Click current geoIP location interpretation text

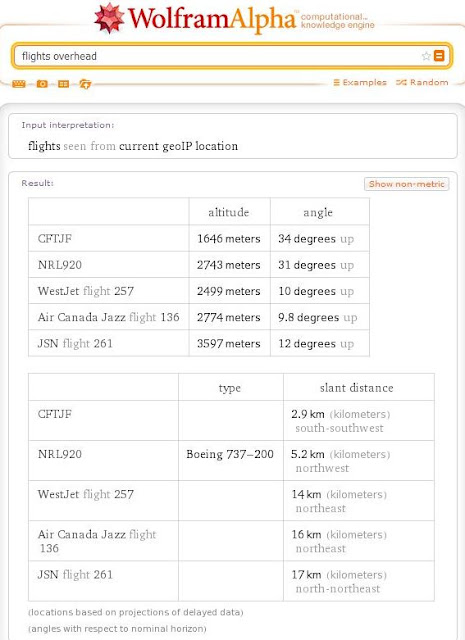178,146
